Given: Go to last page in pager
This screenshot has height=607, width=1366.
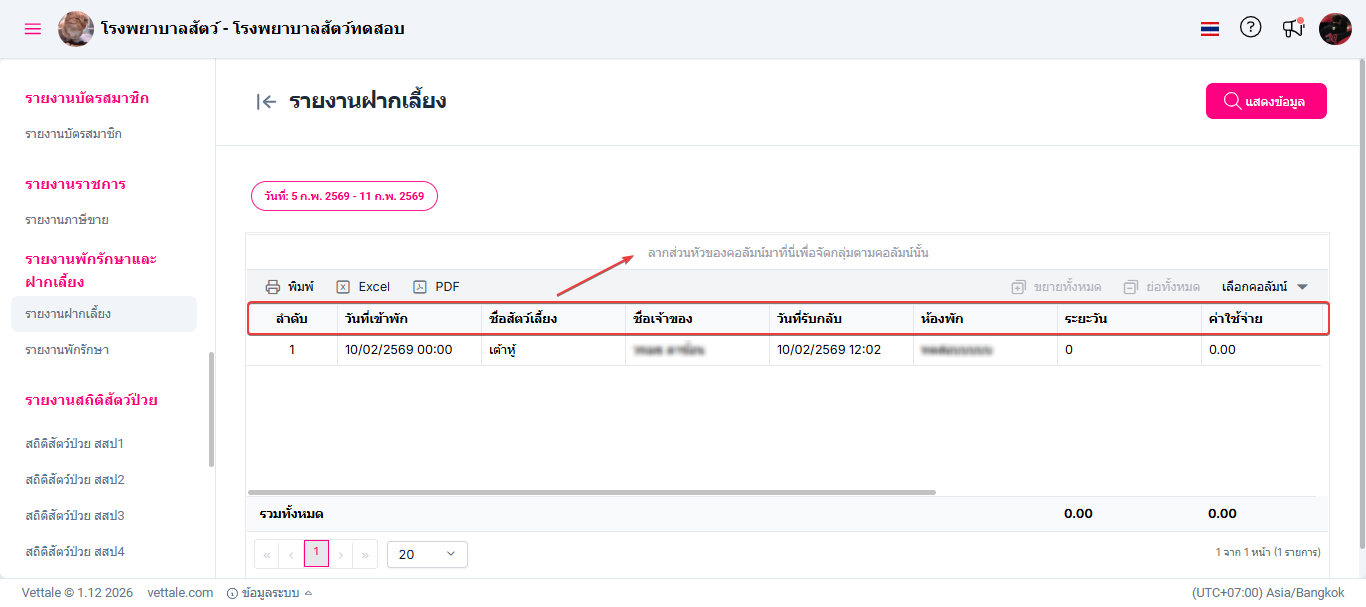Looking at the screenshot, I should pyautogui.click(x=366, y=554).
